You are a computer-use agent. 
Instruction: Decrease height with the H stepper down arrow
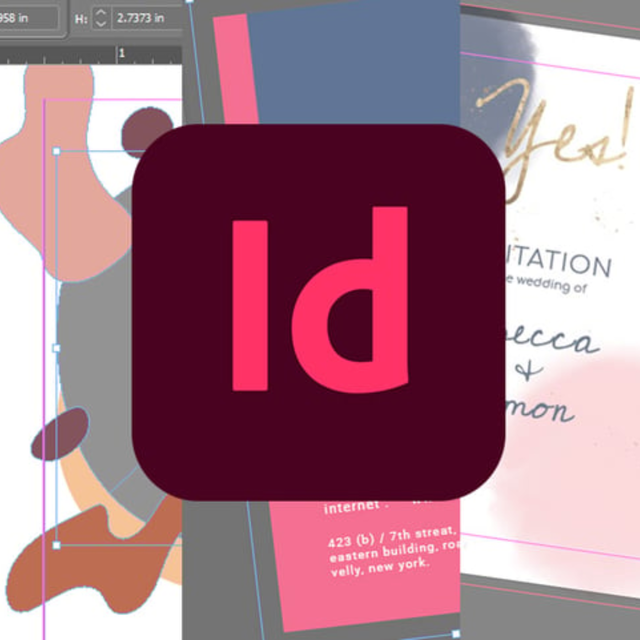[x=100, y=23]
